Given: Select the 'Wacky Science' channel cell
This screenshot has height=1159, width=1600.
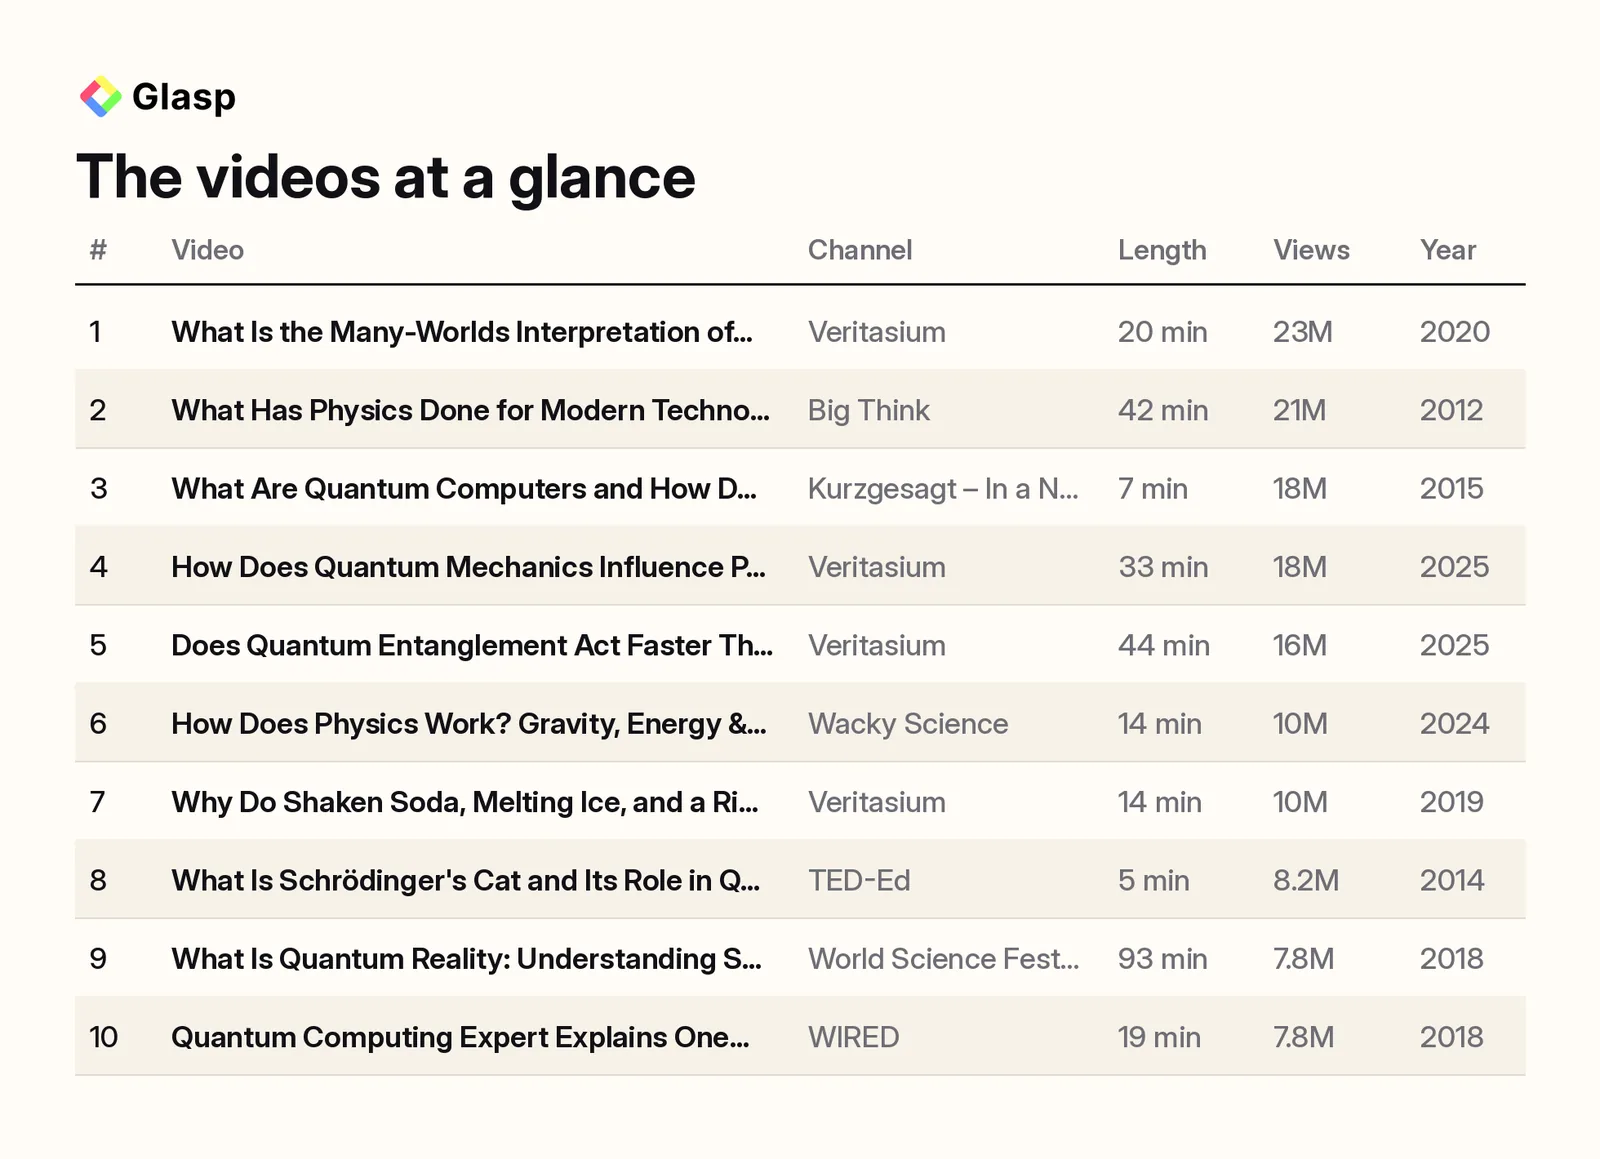Looking at the screenshot, I should [x=908, y=724].
